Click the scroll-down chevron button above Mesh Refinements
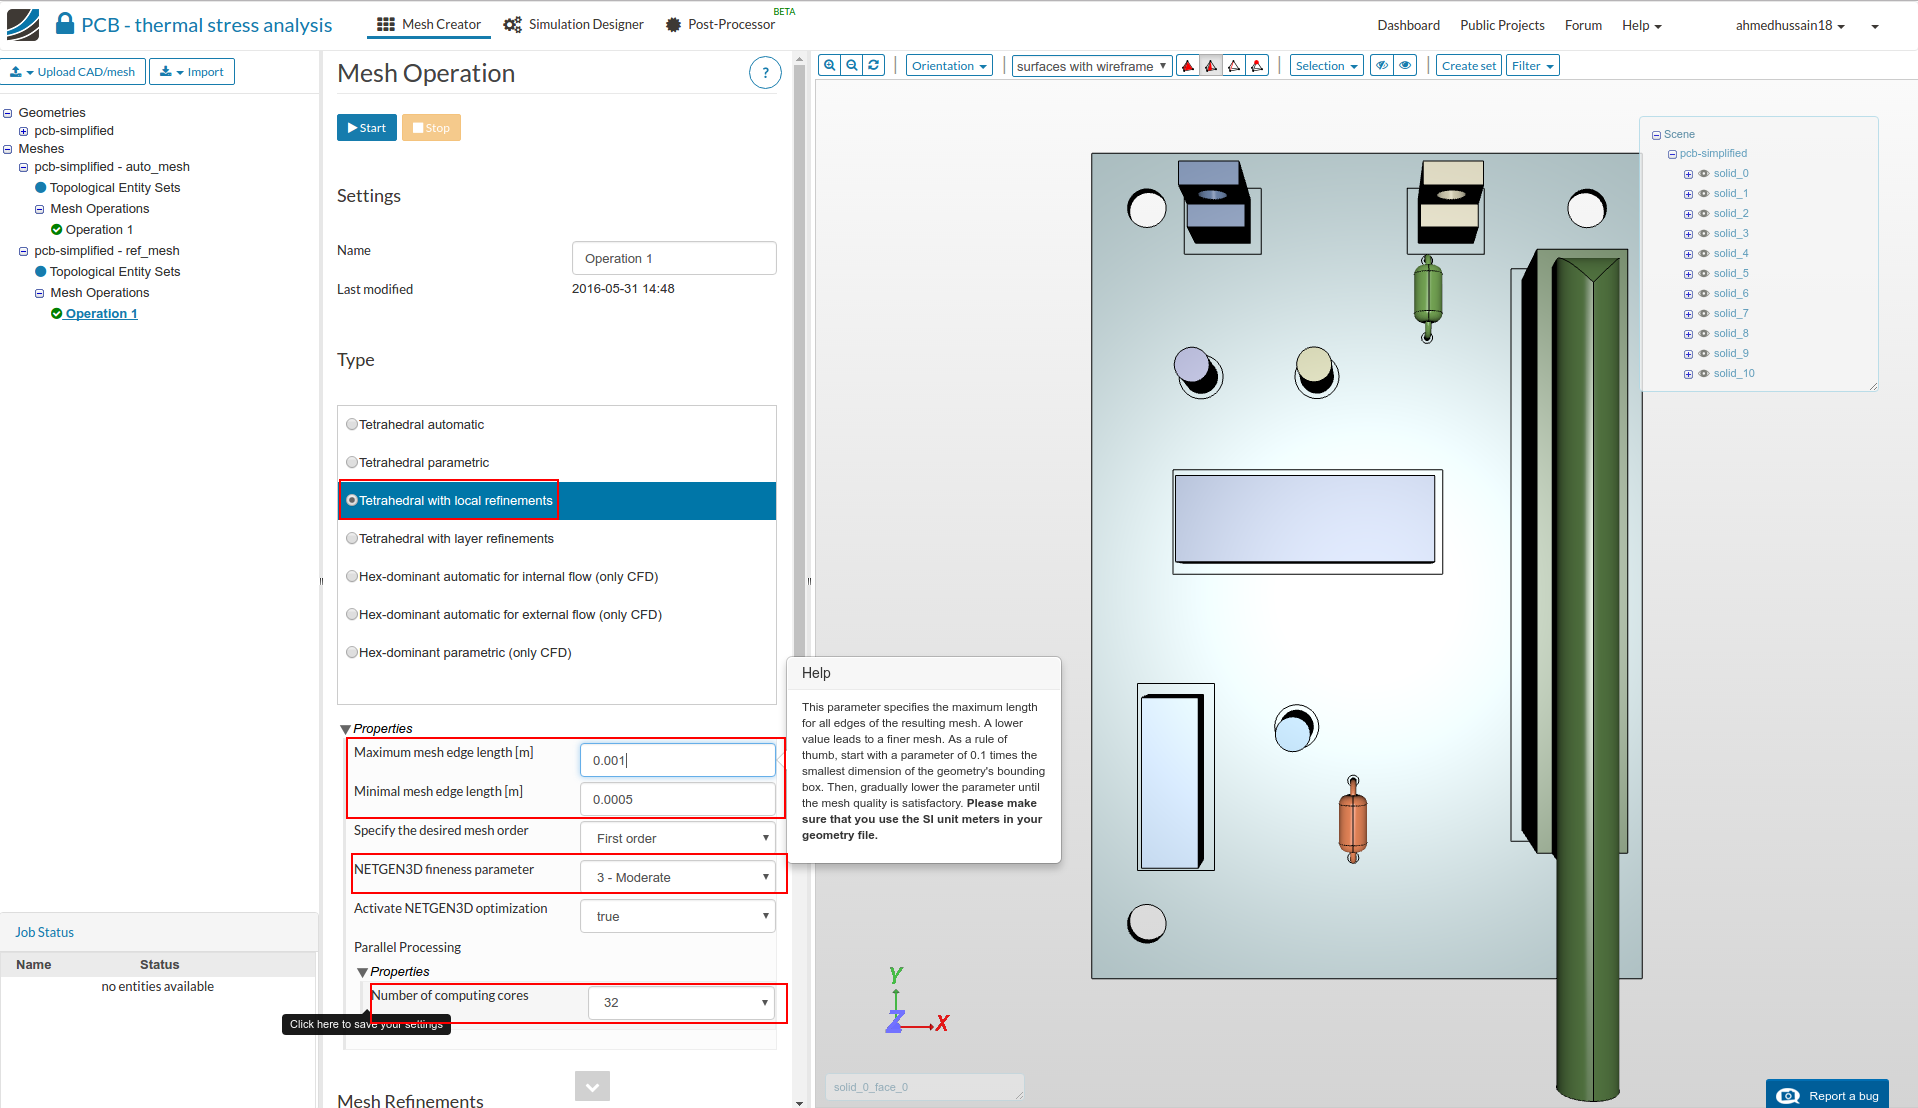The image size is (1918, 1108). [x=592, y=1086]
